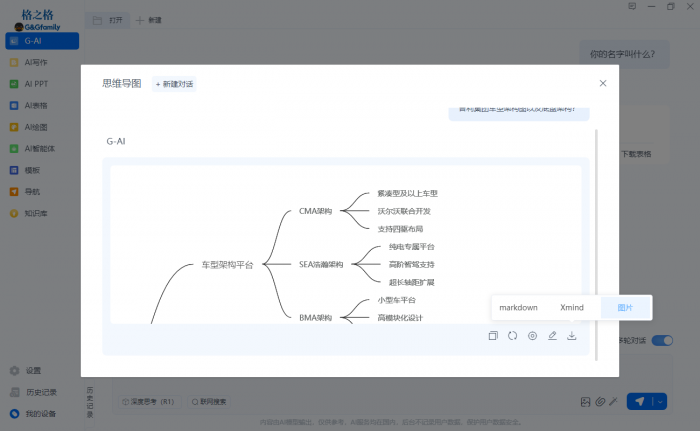This screenshot has height=431, width=700.
Task: Start a new chat with 新建对话
Action: coord(175,84)
